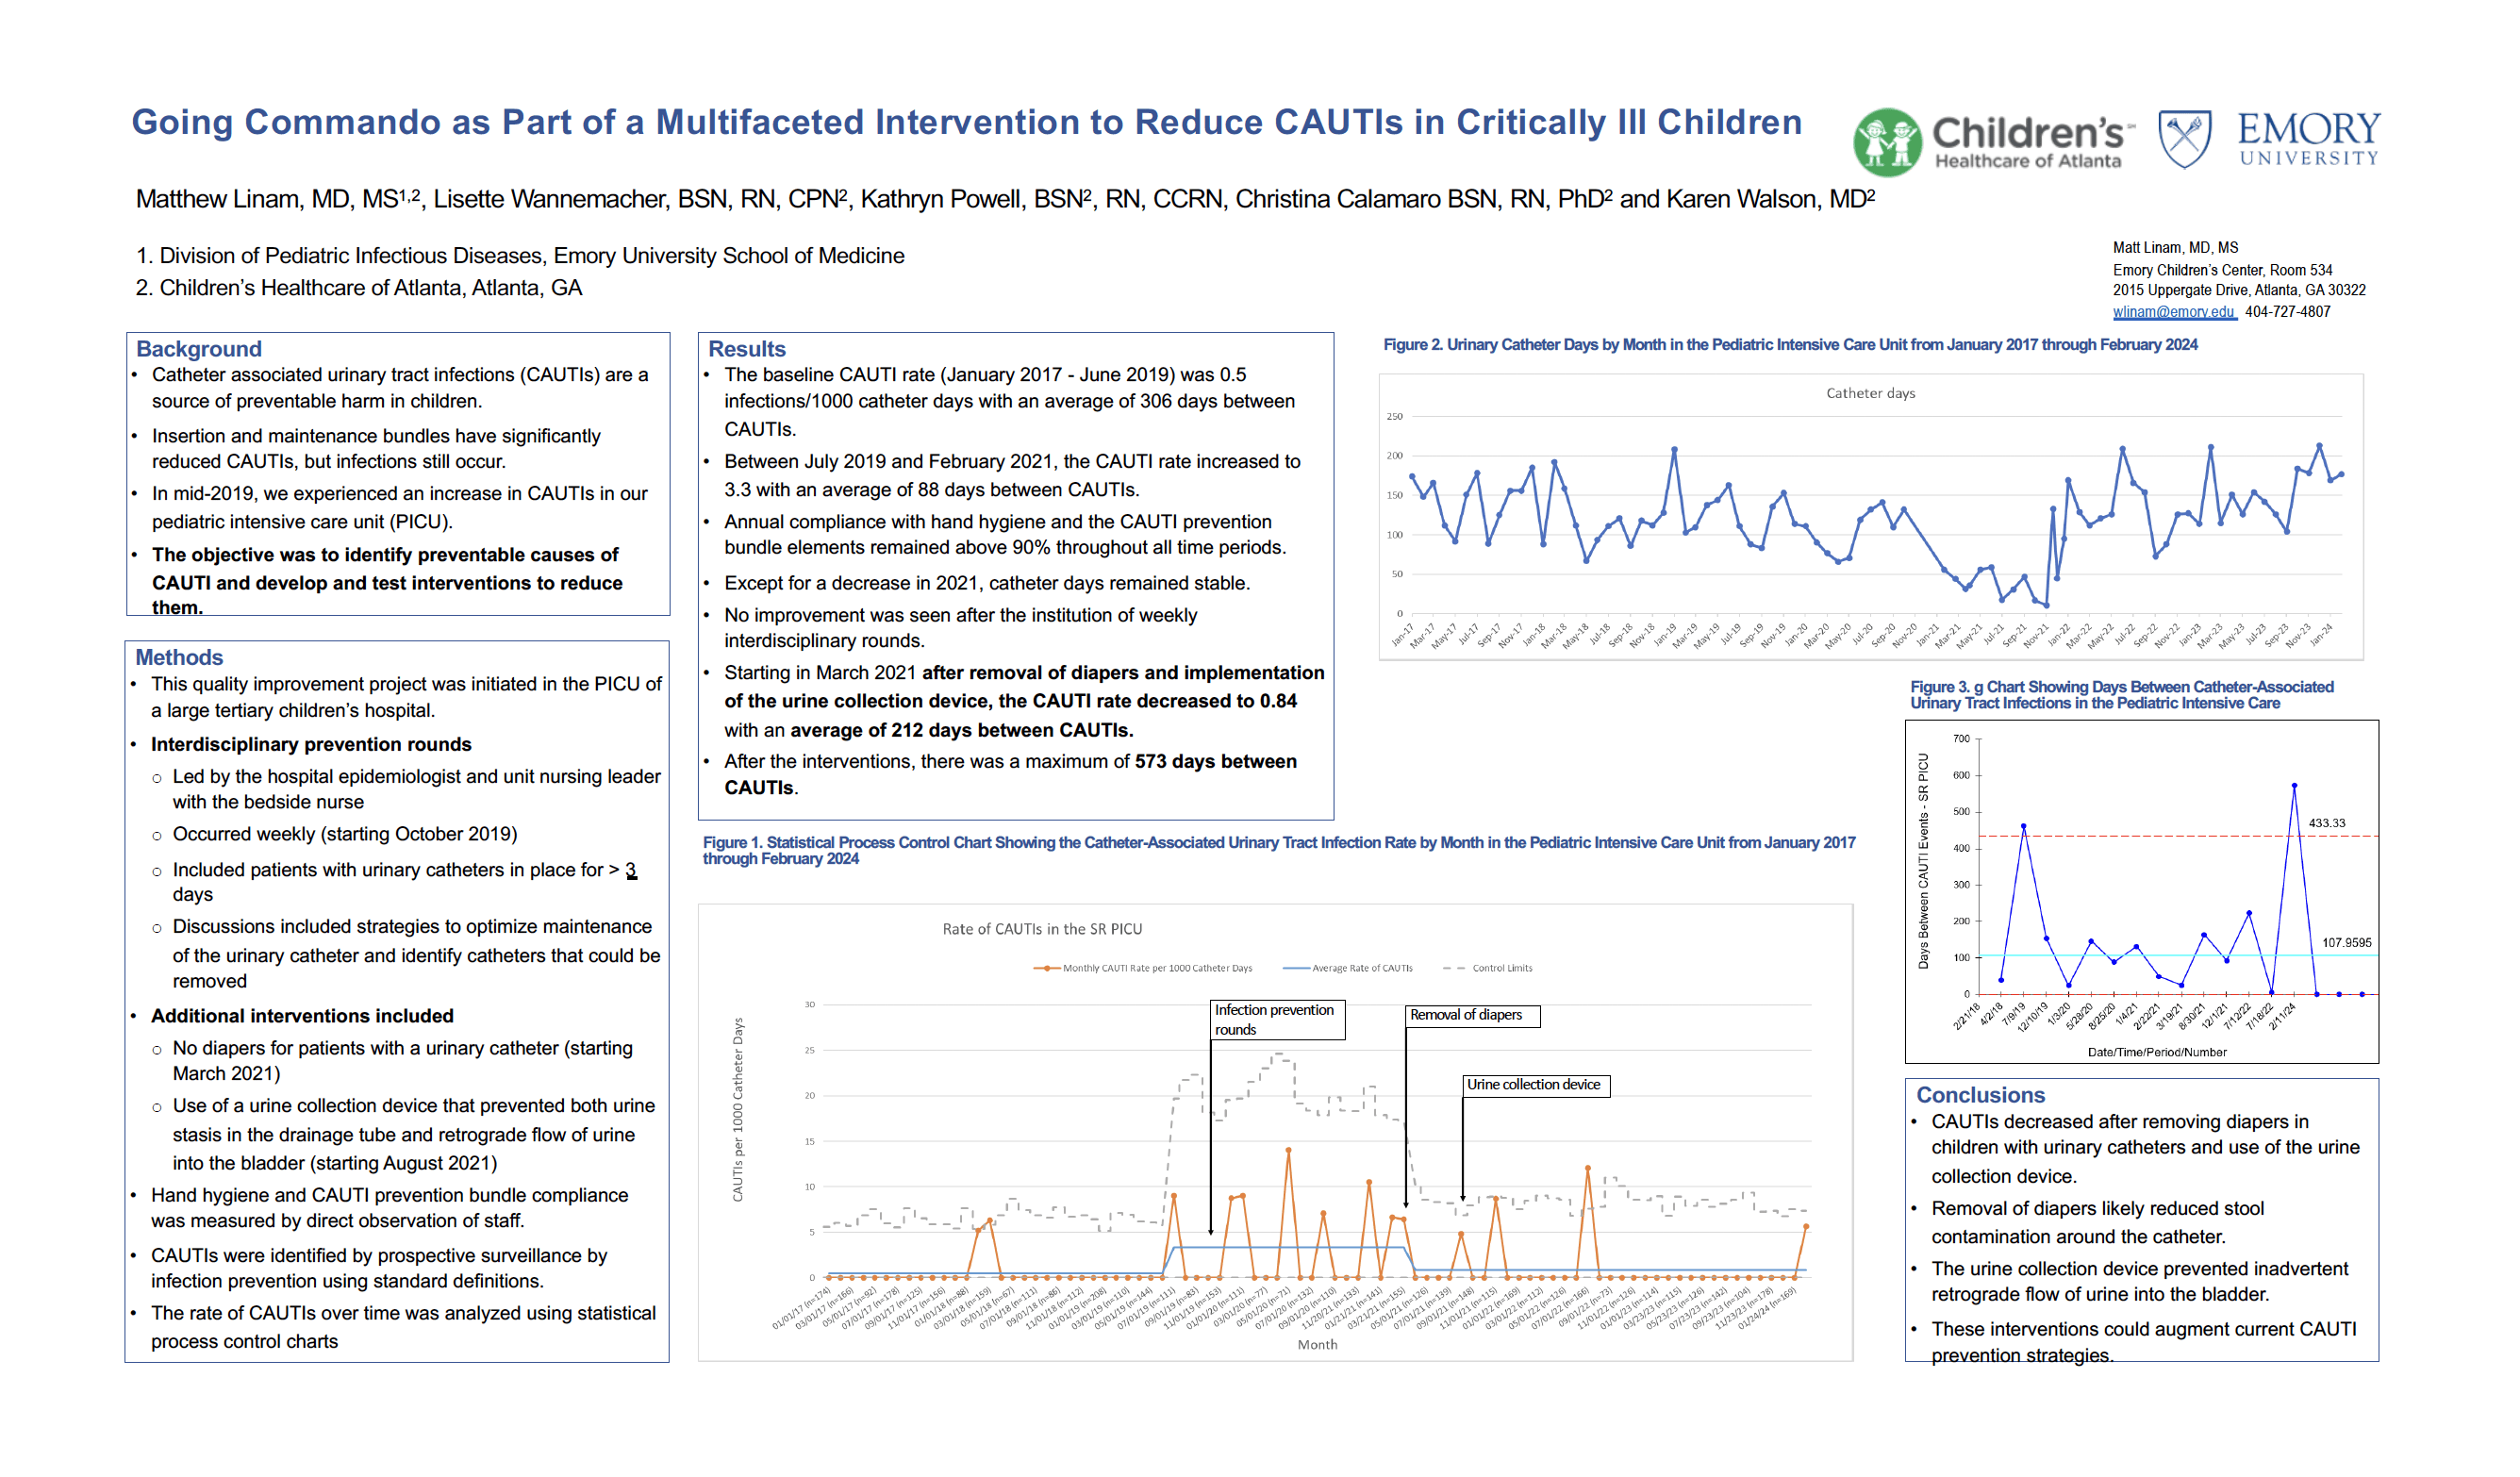This screenshot has height=1477, width=2520.
Task: Click the 'Month' axis label in Figure 1
Action: (x=1317, y=1344)
